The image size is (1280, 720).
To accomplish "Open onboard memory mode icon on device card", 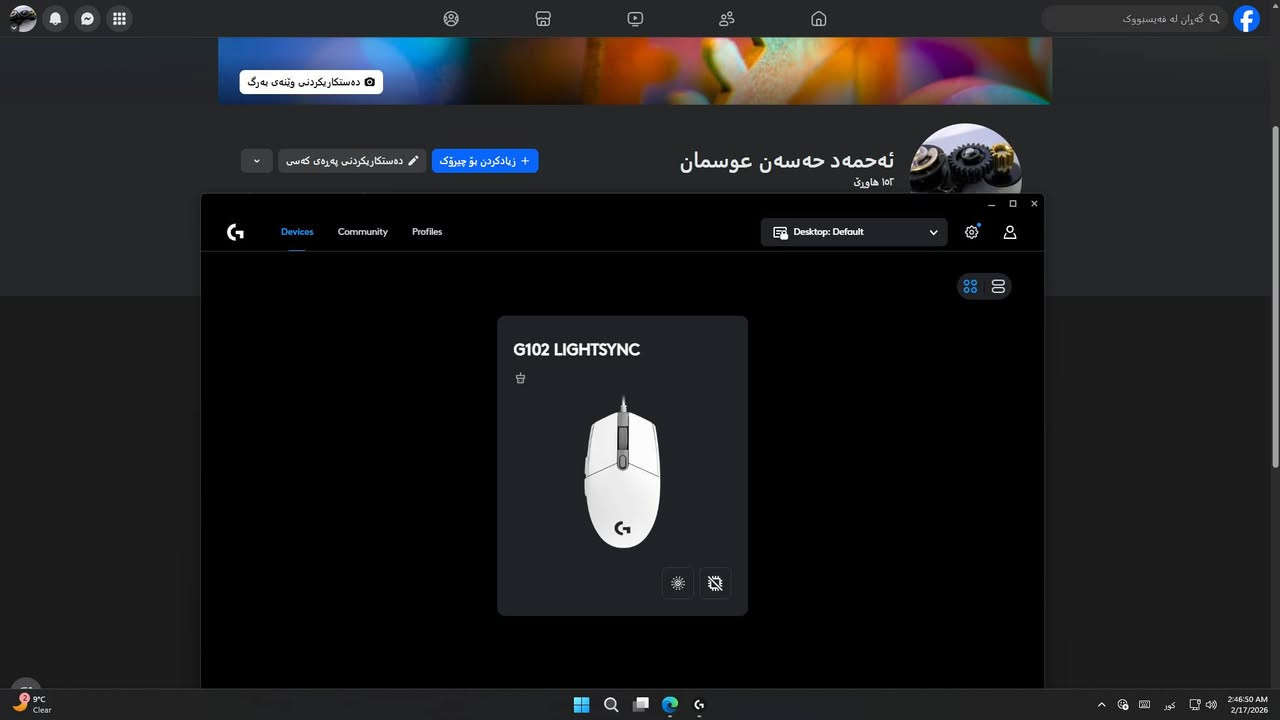I will (x=715, y=583).
